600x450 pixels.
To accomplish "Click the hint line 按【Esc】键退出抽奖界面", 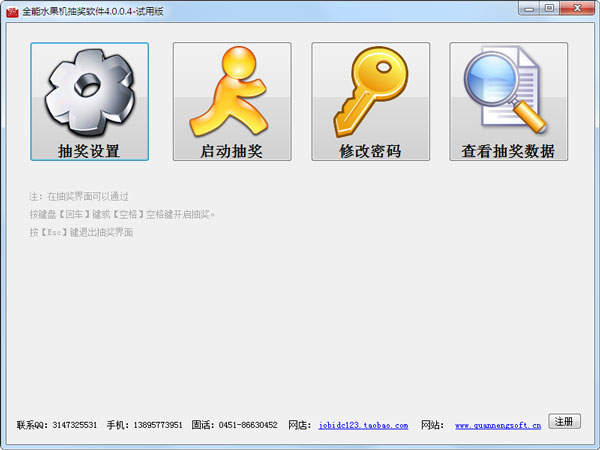I will pos(81,232).
